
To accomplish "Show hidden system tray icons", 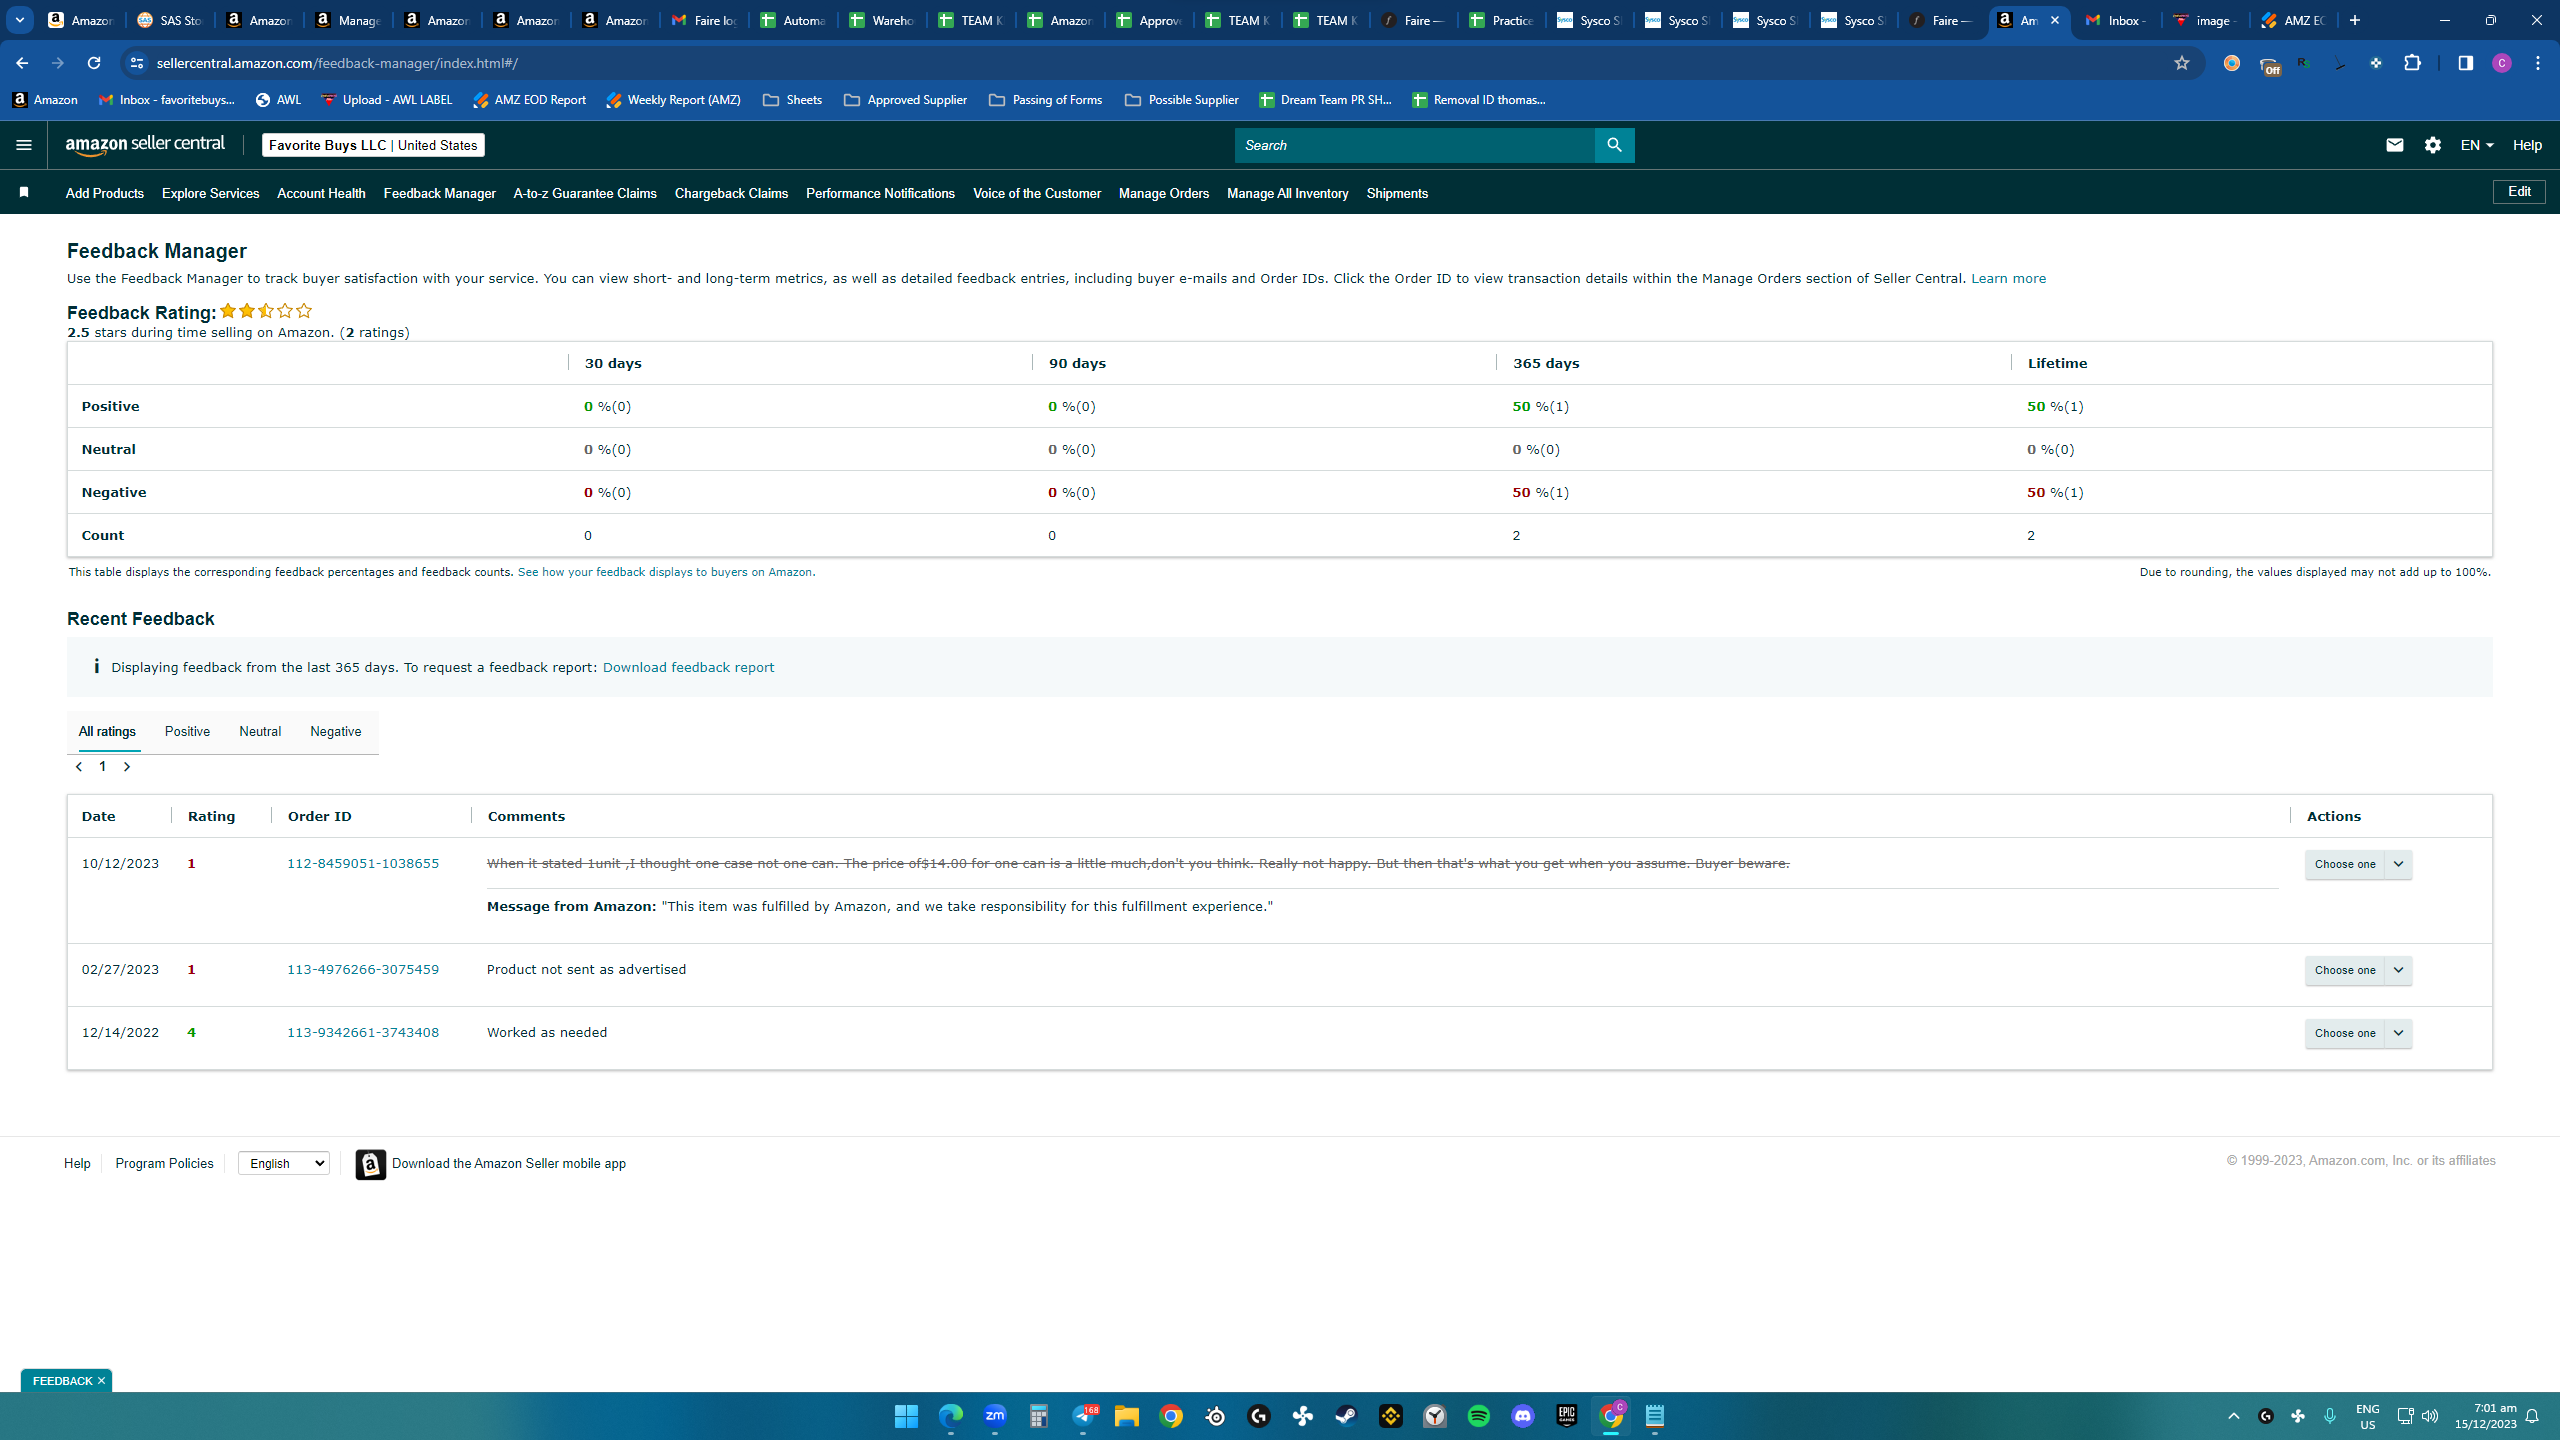I will tap(2233, 1416).
